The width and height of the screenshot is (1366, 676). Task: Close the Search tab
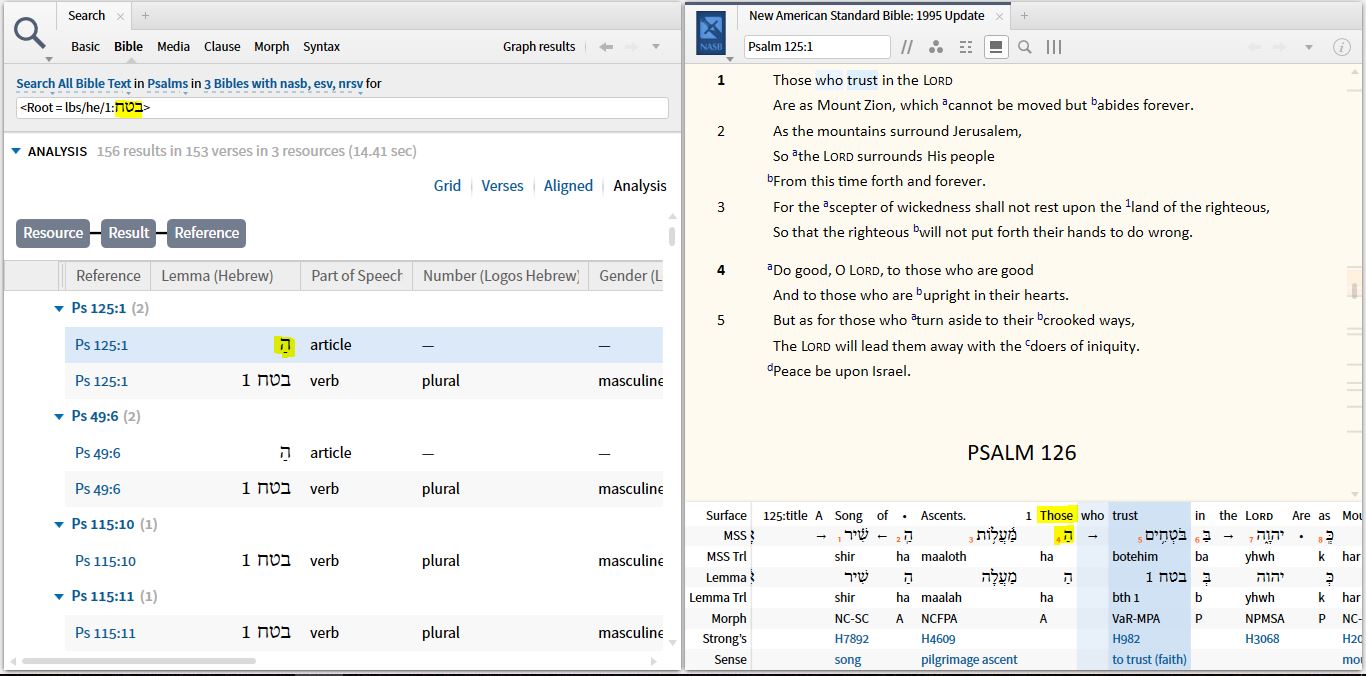click(x=121, y=16)
